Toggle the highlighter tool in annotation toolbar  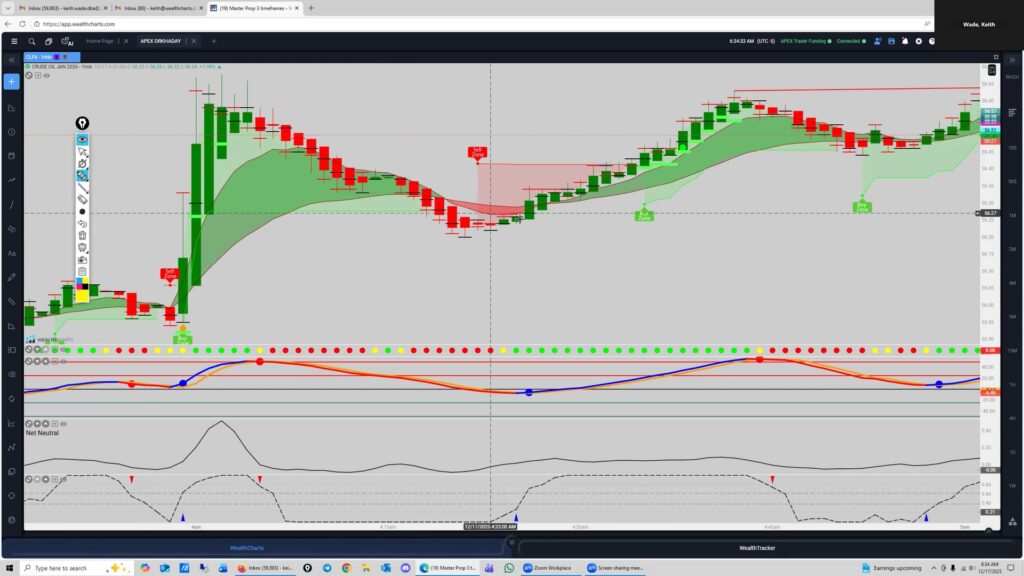click(82, 175)
